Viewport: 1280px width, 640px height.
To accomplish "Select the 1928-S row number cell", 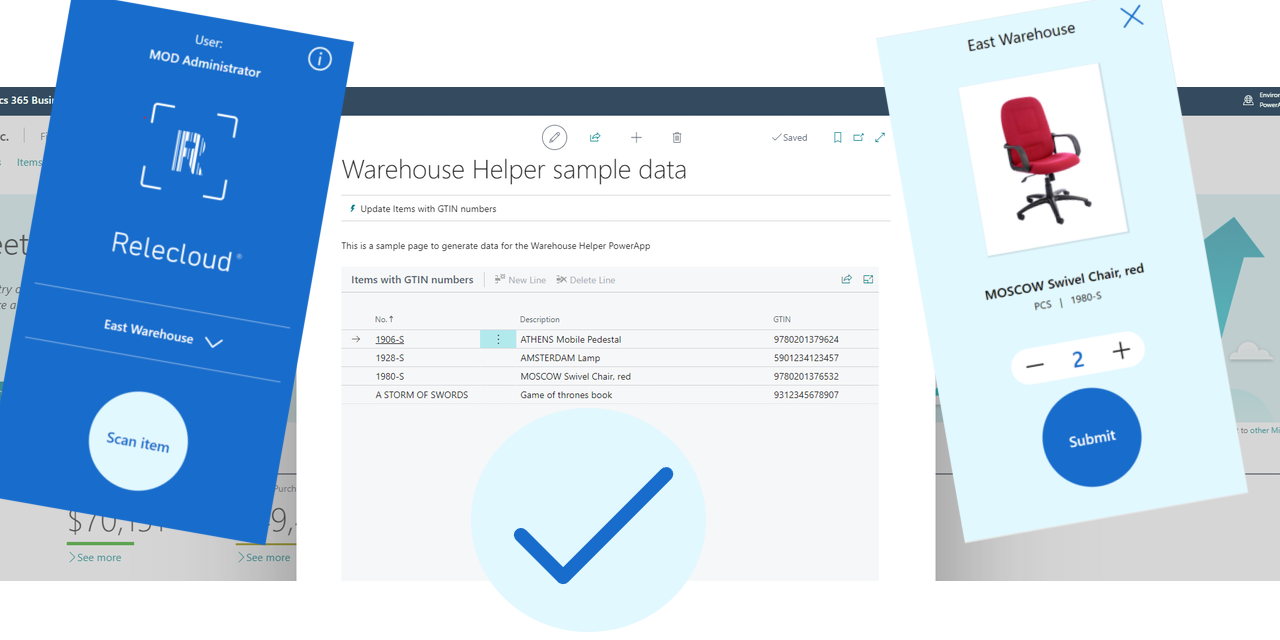I will click(x=390, y=358).
